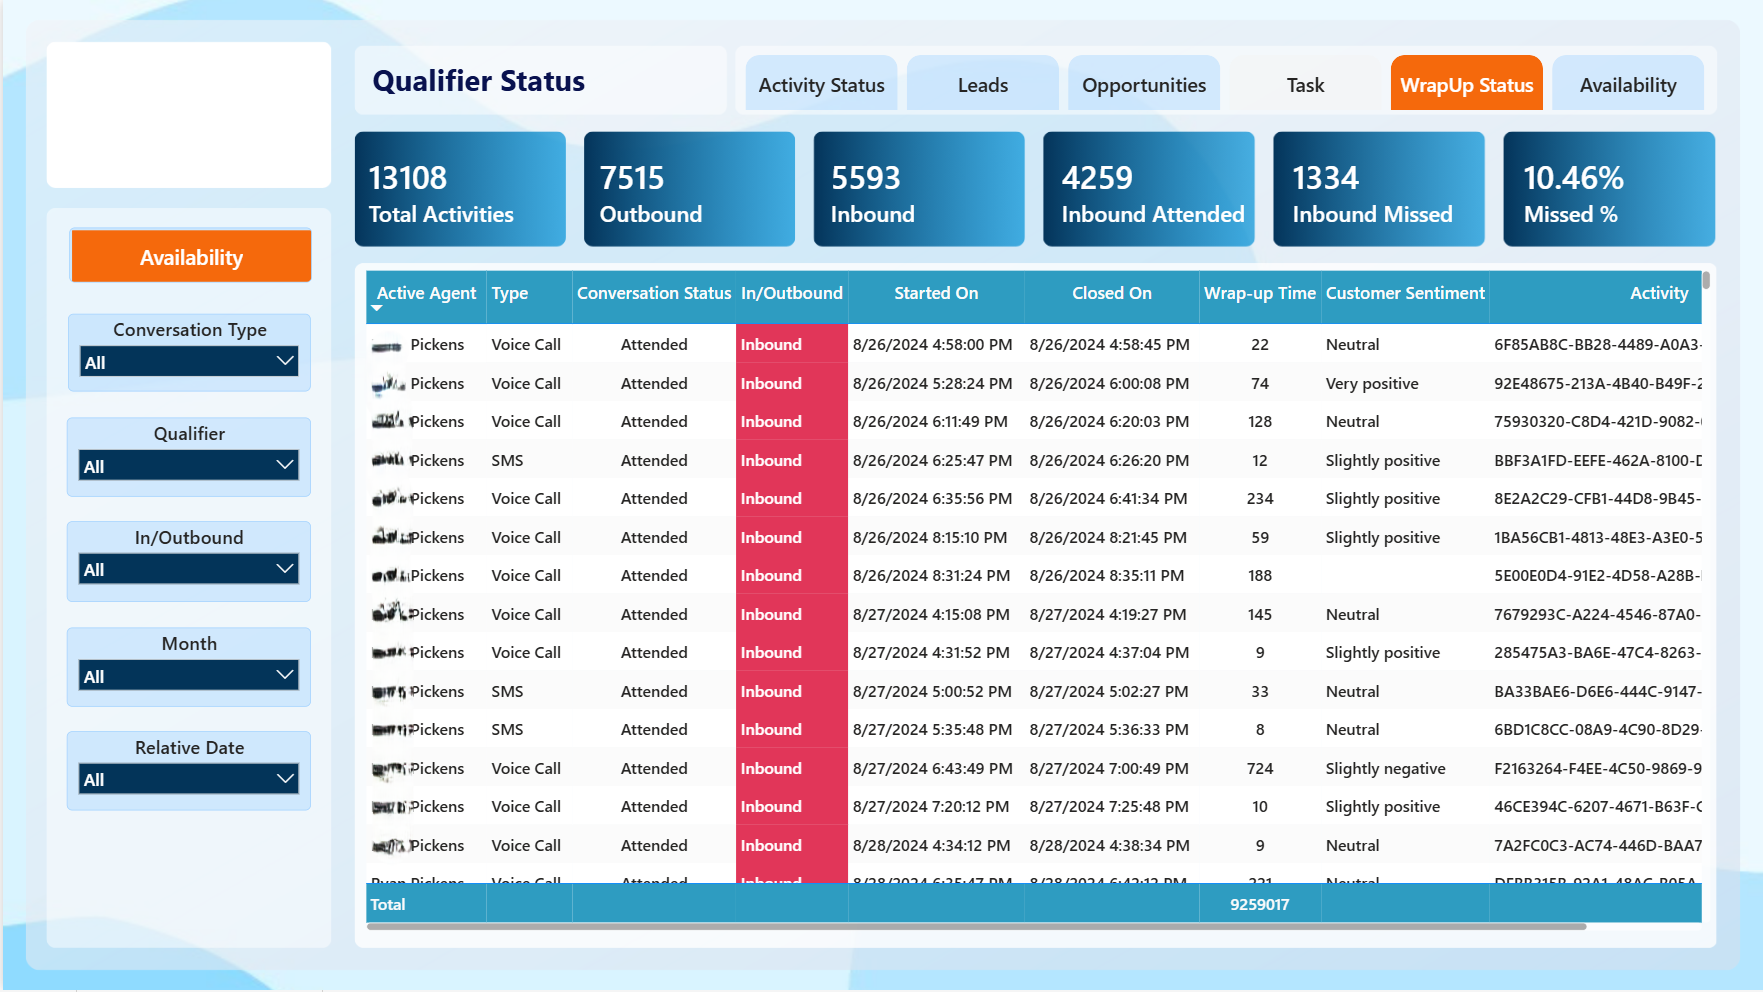Click the Active Agent sort arrow icon
Image resolution: width=1763 pixels, height=992 pixels.
[x=377, y=309]
